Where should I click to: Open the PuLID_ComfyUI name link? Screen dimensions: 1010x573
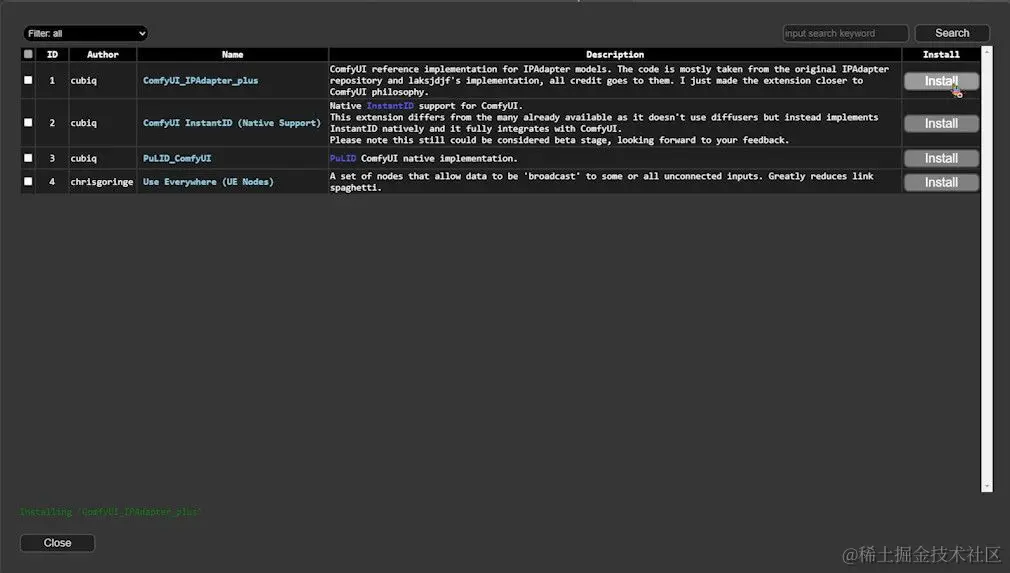pos(177,158)
